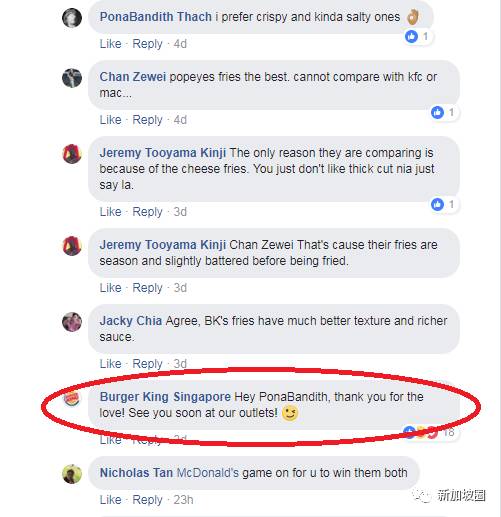
Task: View like reaction on PonaBandith's comment
Action: (x=417, y=36)
